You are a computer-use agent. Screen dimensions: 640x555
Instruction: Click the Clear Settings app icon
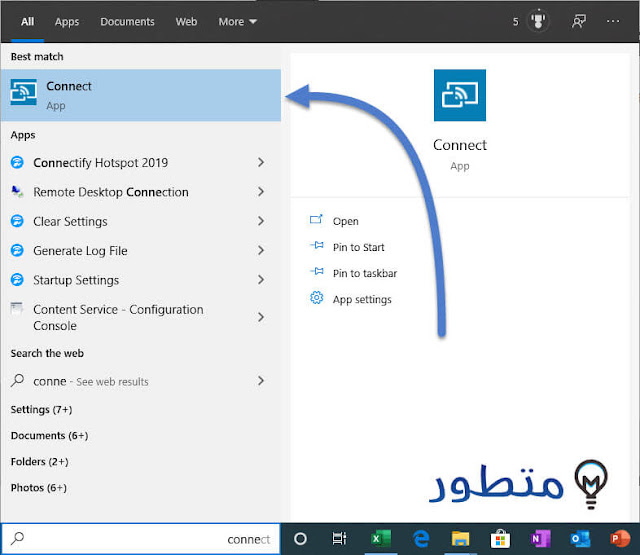coord(17,221)
